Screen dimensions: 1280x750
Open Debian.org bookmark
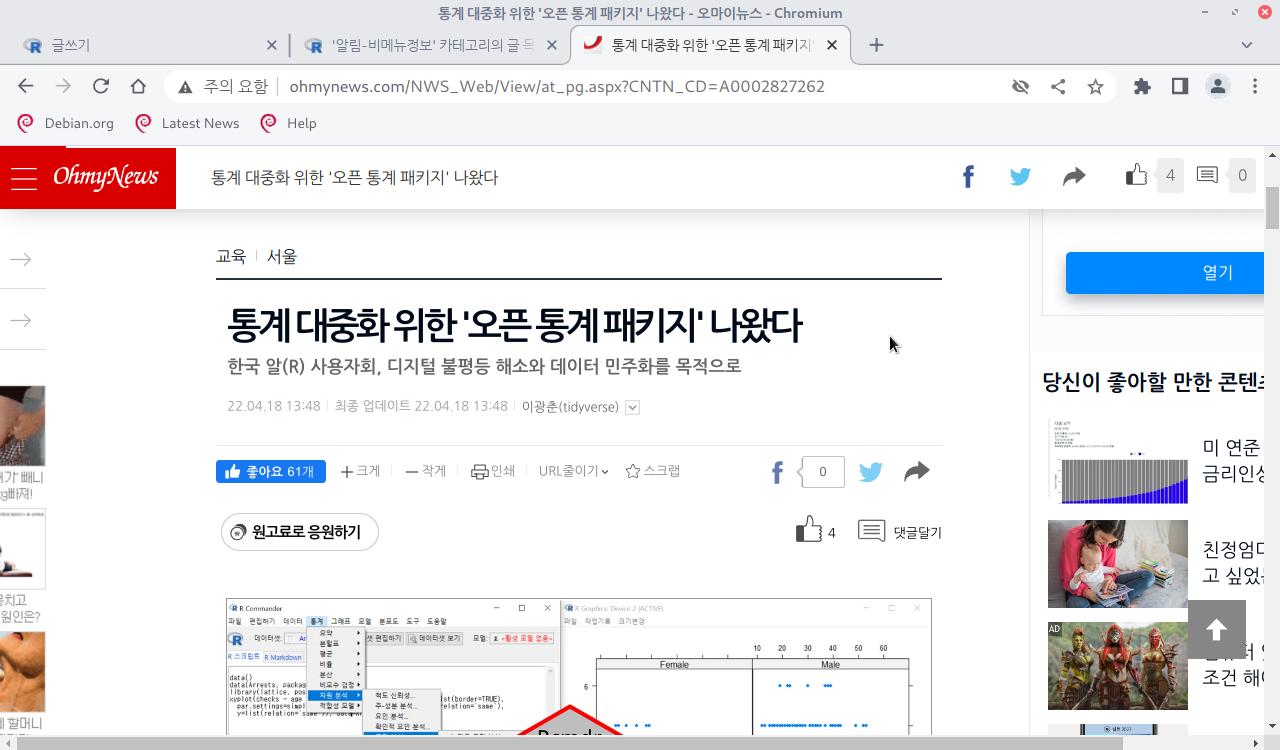(x=66, y=123)
